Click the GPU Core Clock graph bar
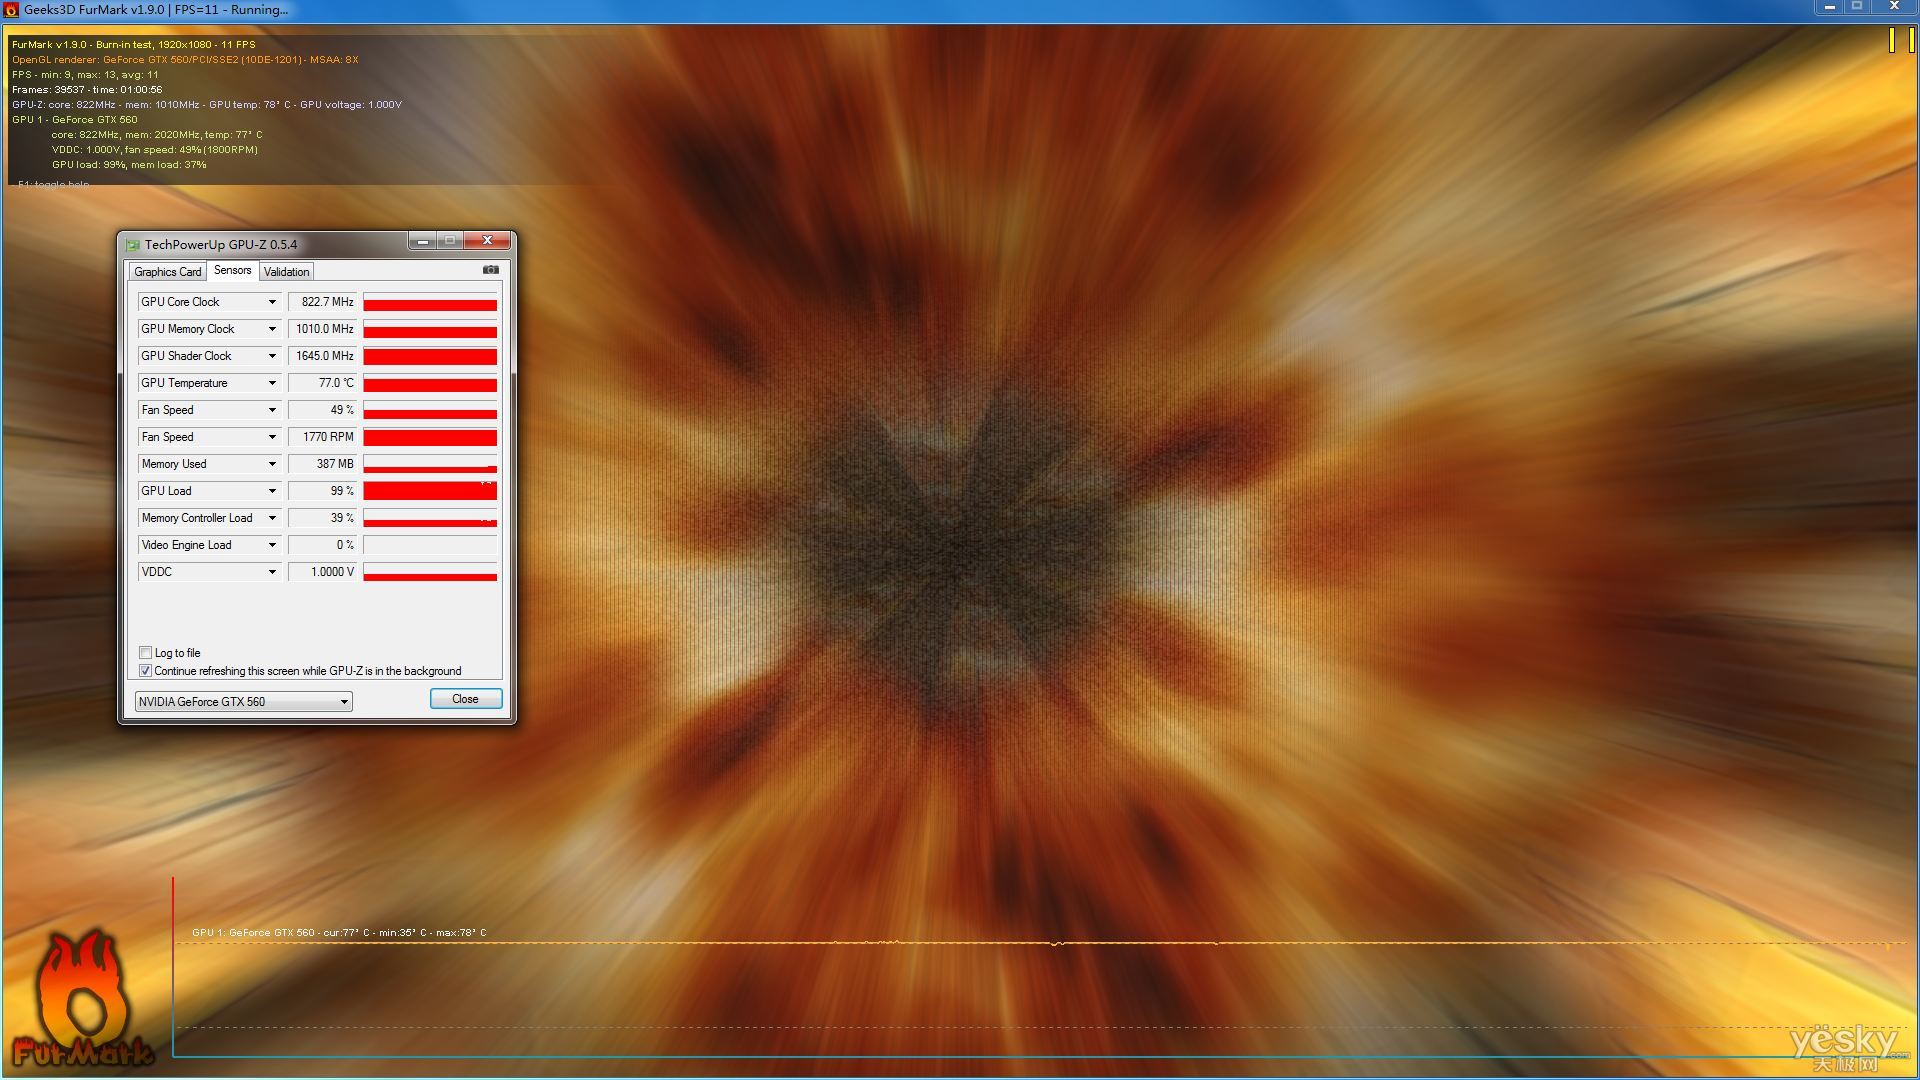The height and width of the screenshot is (1080, 1920). pyautogui.click(x=430, y=302)
